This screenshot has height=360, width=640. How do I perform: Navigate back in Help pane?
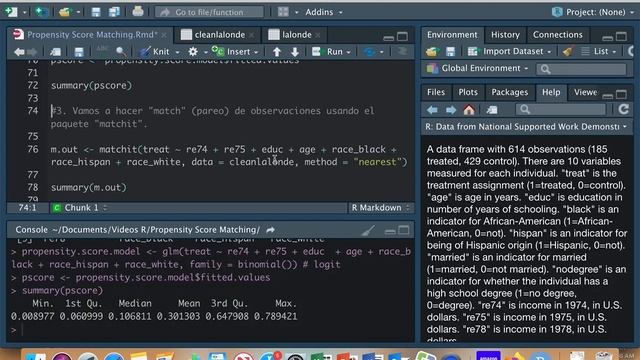[x=432, y=109]
